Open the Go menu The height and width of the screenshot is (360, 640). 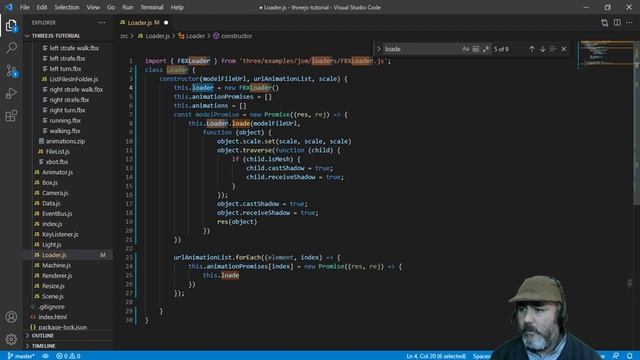coord(111,7)
